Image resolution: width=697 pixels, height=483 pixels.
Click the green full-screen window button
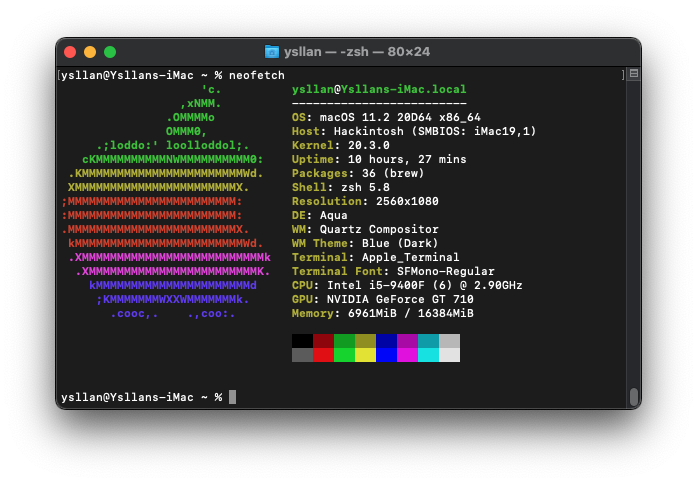110,52
